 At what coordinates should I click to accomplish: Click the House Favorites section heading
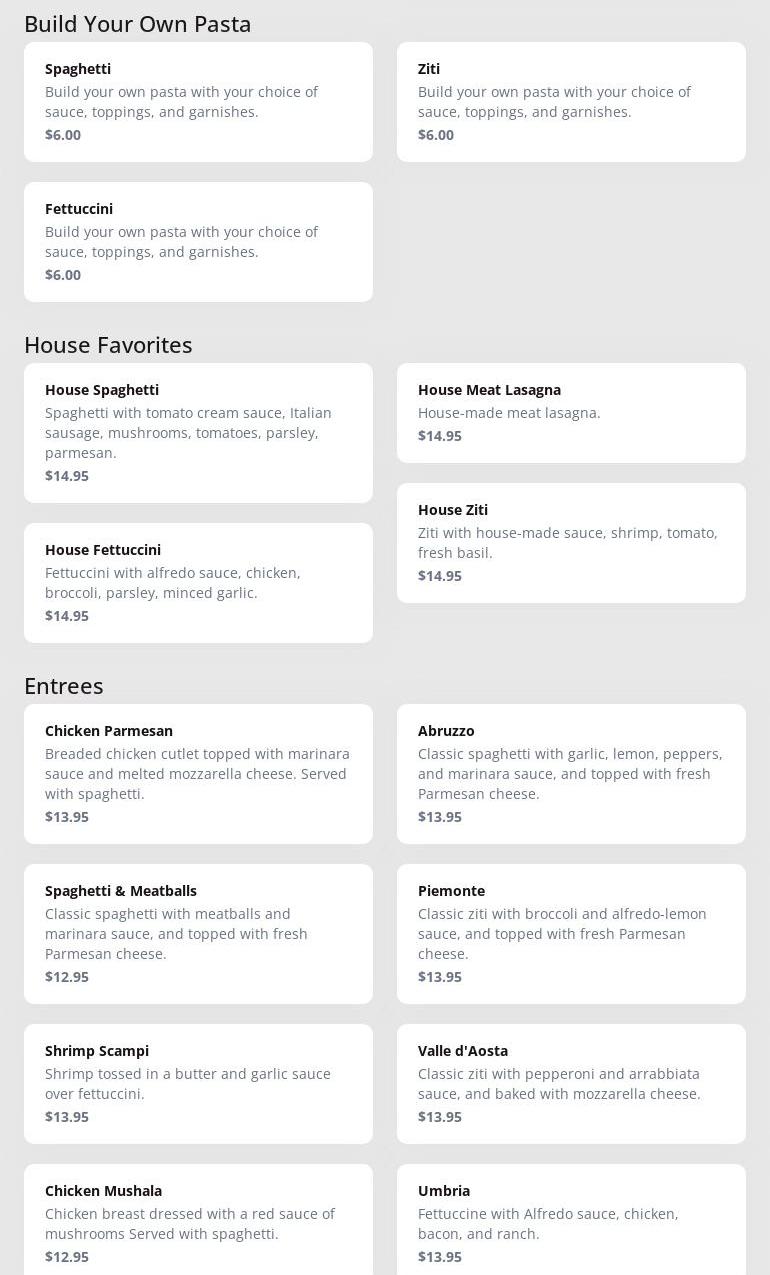tap(108, 345)
